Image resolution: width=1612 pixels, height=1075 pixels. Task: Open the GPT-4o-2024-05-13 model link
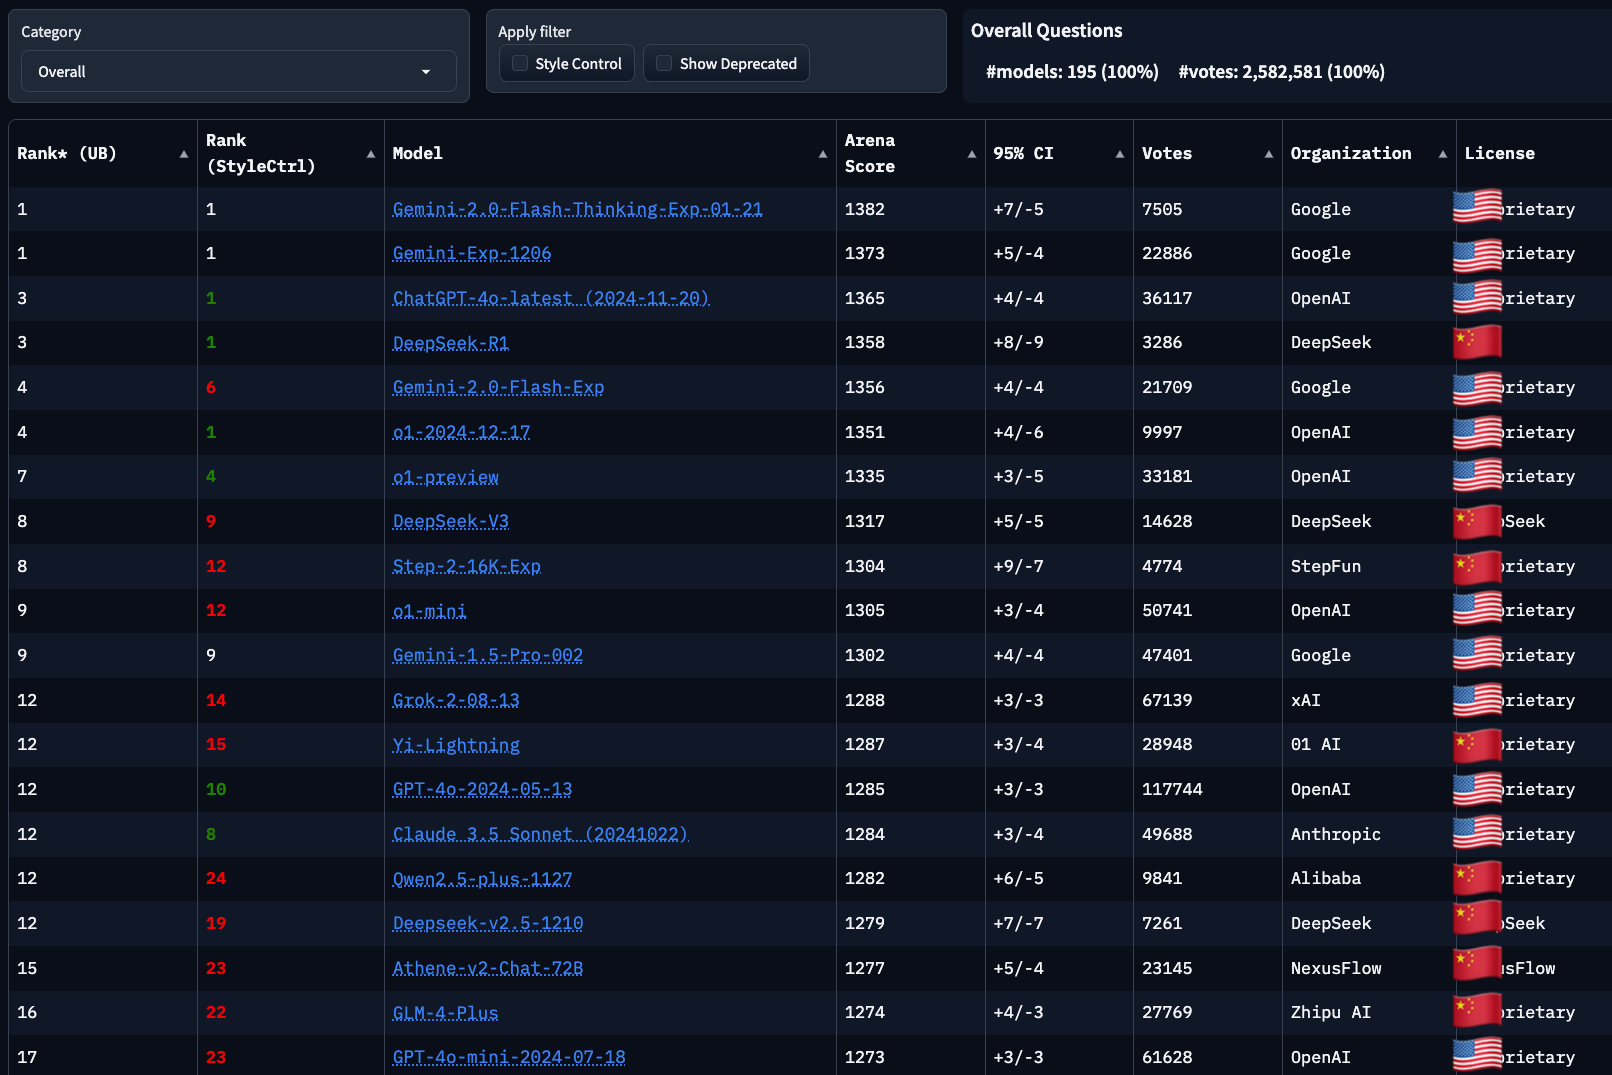[482, 789]
